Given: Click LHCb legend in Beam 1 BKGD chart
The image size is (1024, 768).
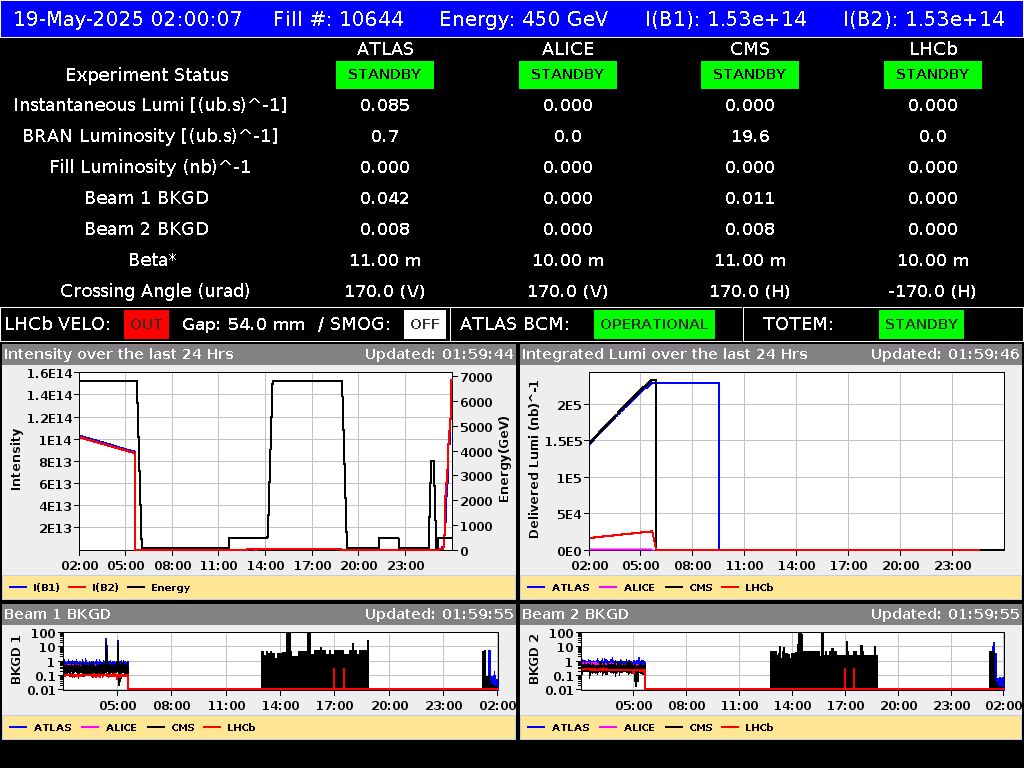Looking at the screenshot, I should point(230,727).
